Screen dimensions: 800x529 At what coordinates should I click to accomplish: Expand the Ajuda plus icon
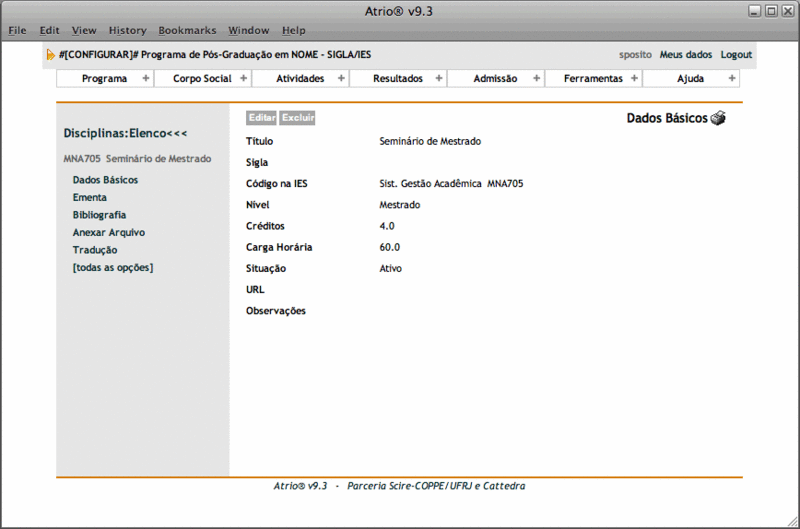coord(732,78)
